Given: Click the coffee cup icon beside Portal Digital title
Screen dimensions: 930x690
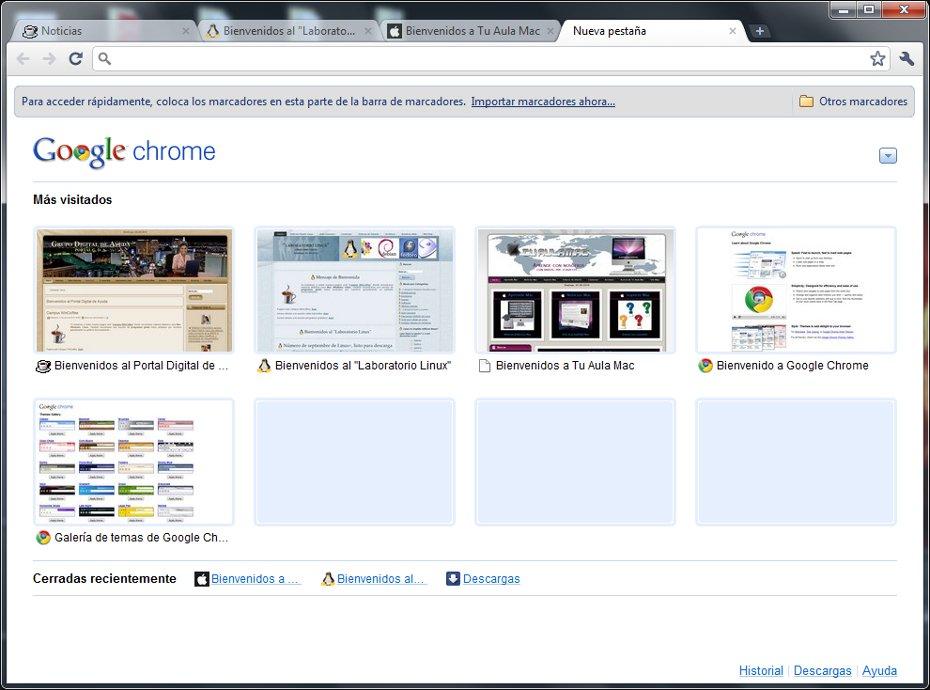Looking at the screenshot, I should coord(43,366).
